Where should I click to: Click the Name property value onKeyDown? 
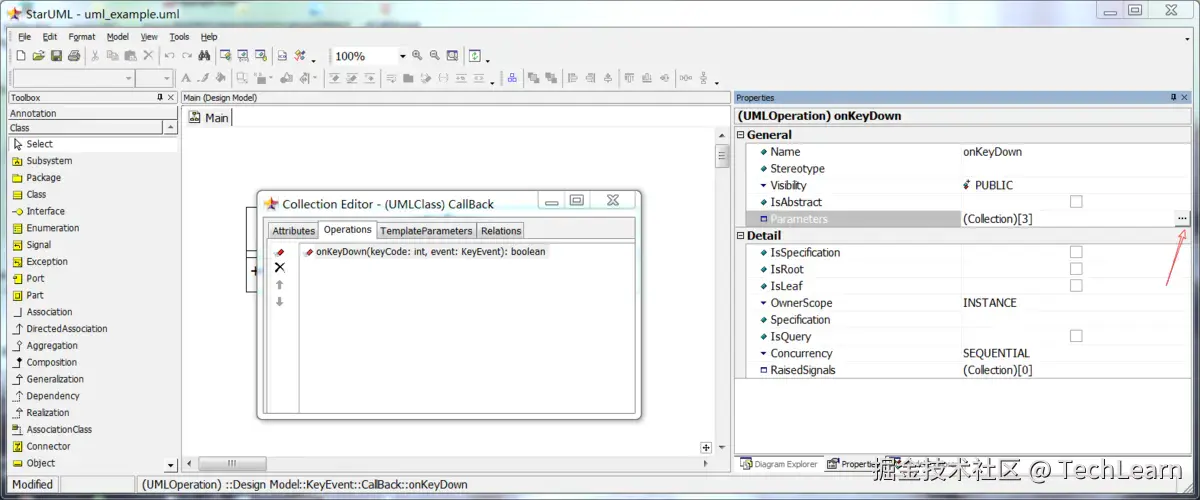pos(992,152)
